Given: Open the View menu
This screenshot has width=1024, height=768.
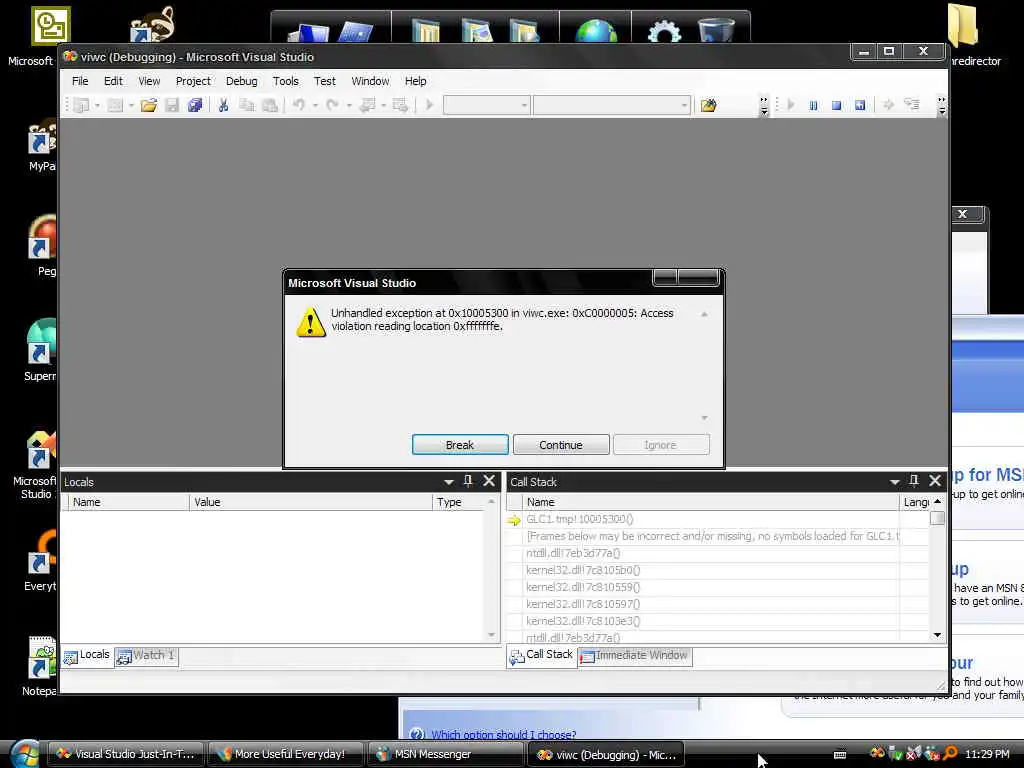Looking at the screenshot, I should (149, 81).
